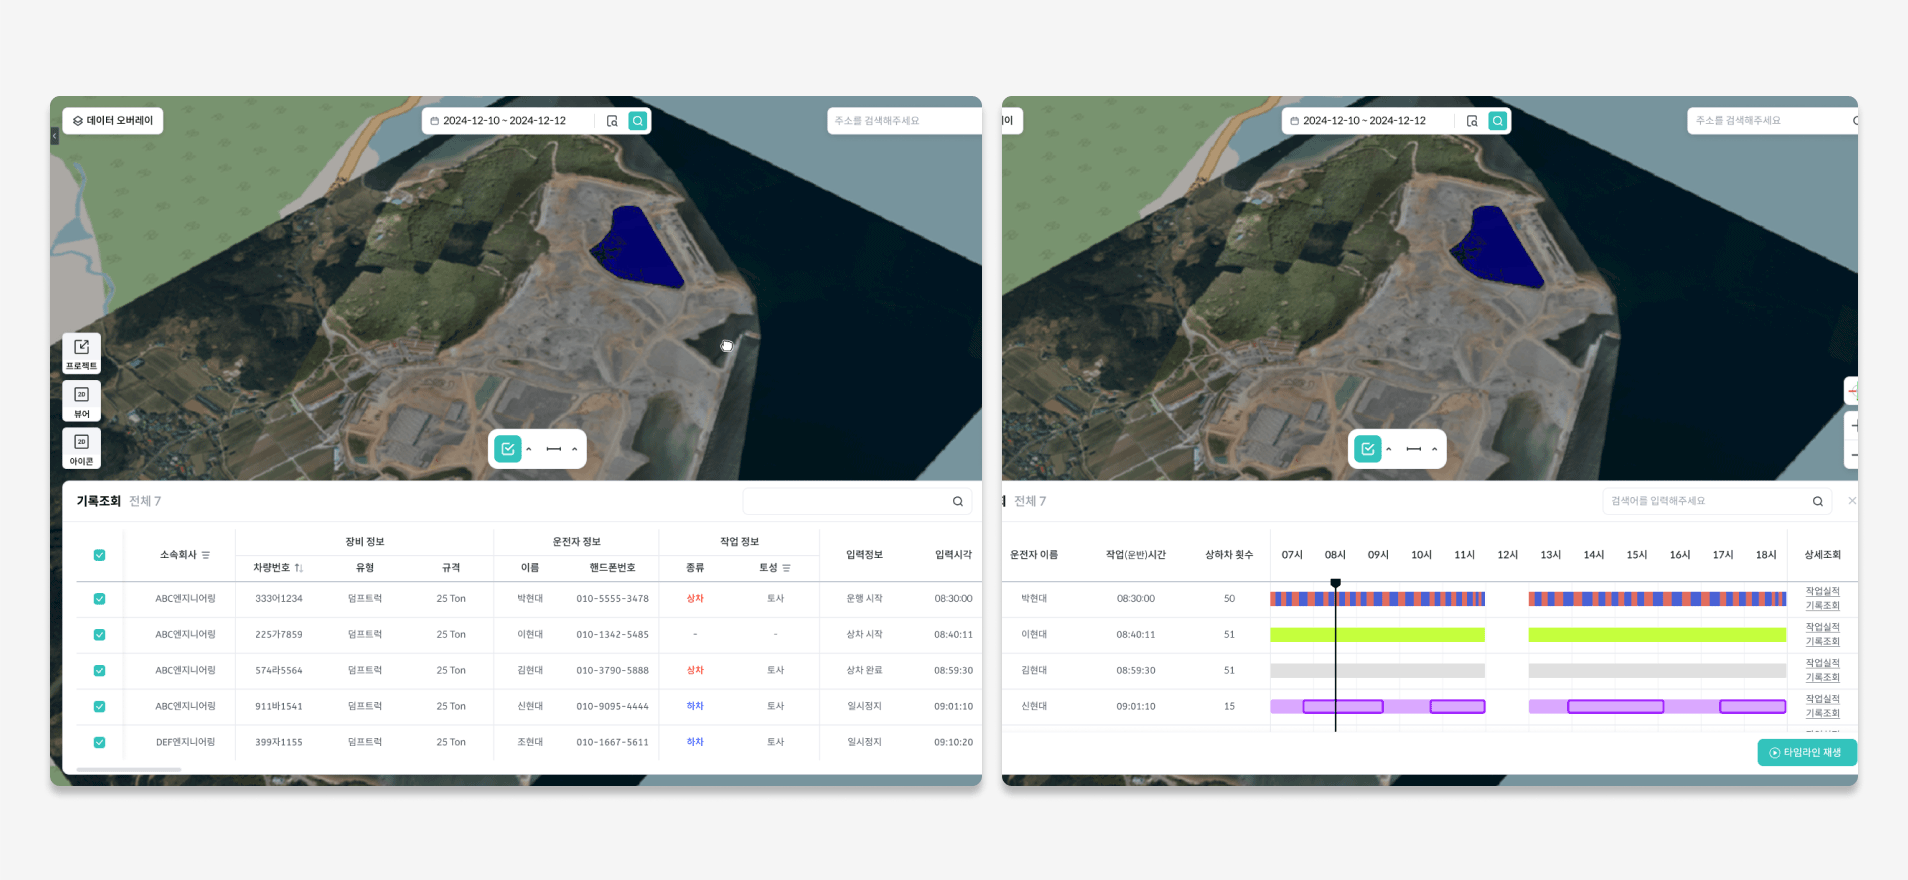Viewport: 1908px width, 880px height.
Task: Uncheck the DEF엔지니어링 row checkbox
Action: point(99,742)
